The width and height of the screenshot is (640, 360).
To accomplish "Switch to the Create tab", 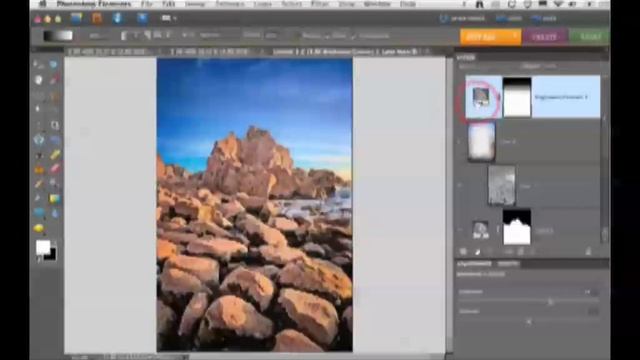I will (544, 37).
